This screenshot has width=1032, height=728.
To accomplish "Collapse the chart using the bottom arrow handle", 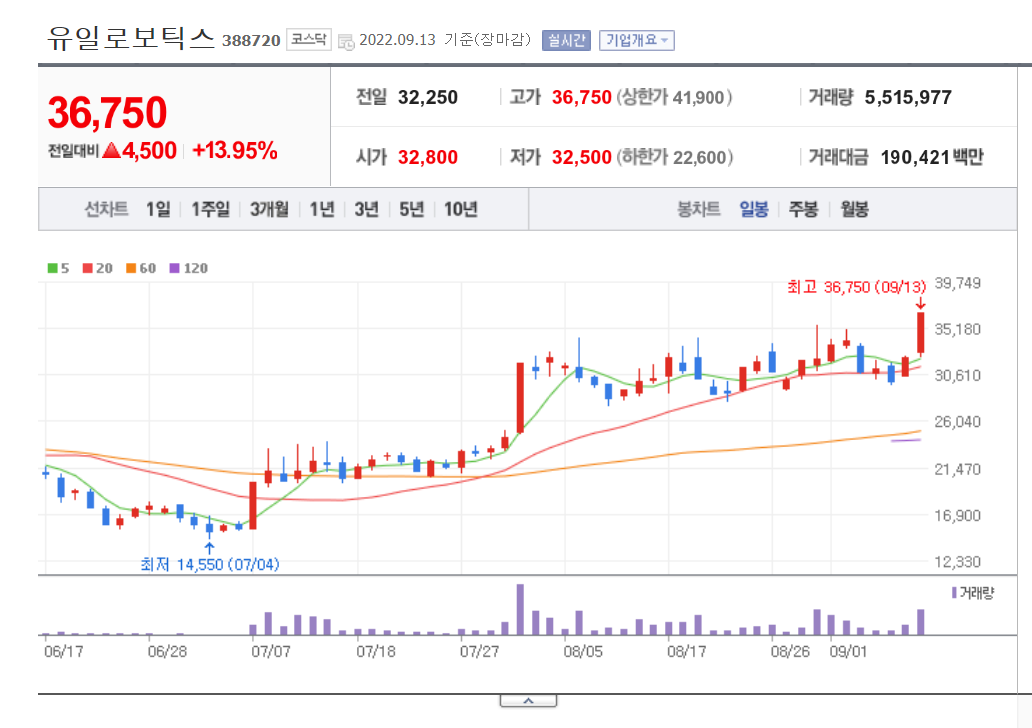I will [x=529, y=701].
